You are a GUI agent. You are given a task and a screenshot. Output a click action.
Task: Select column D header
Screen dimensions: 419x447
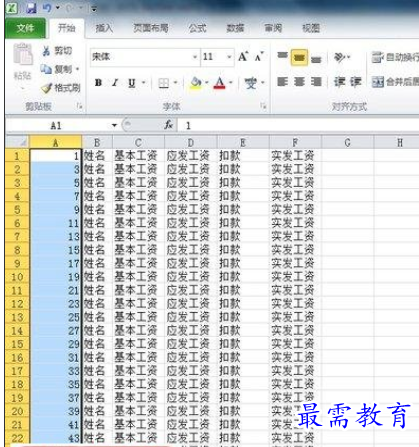[190, 143]
